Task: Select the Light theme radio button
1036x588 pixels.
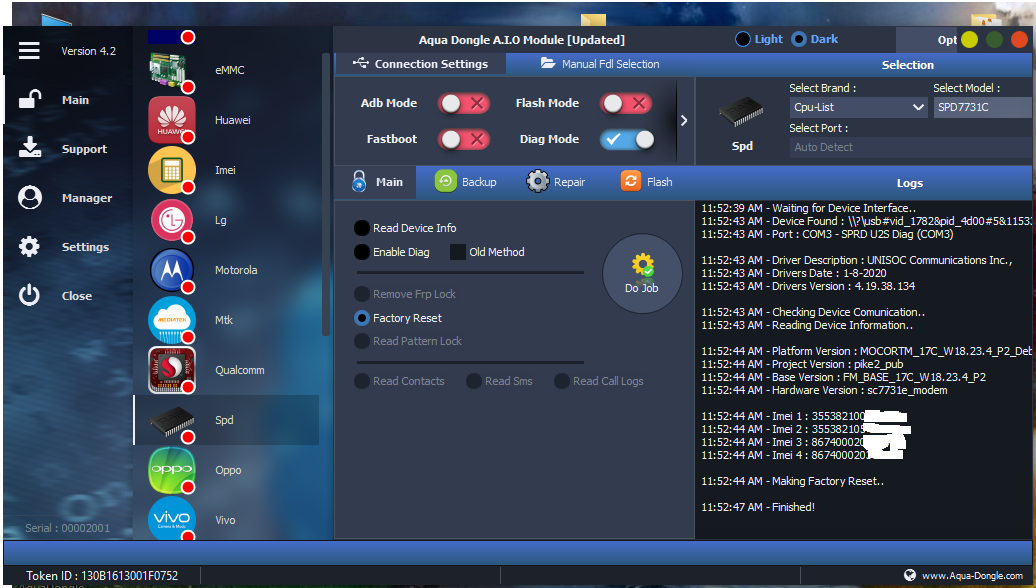Action: point(743,39)
